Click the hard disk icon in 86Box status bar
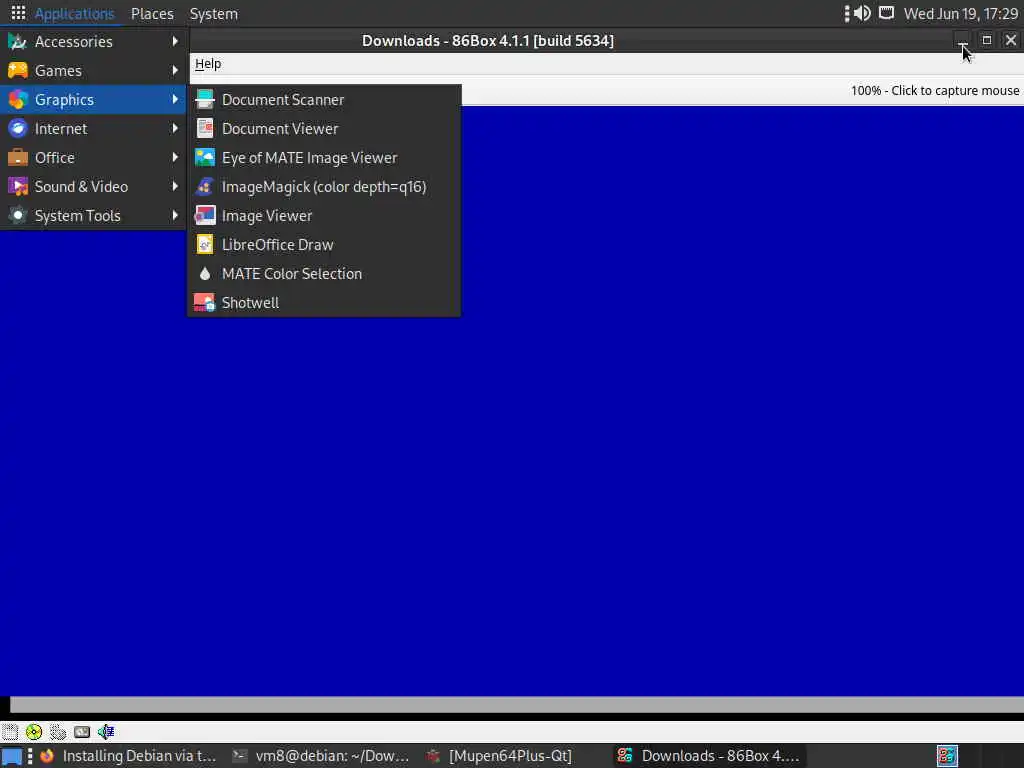This screenshot has height=768, width=1024. pyautogui.click(x=57, y=731)
